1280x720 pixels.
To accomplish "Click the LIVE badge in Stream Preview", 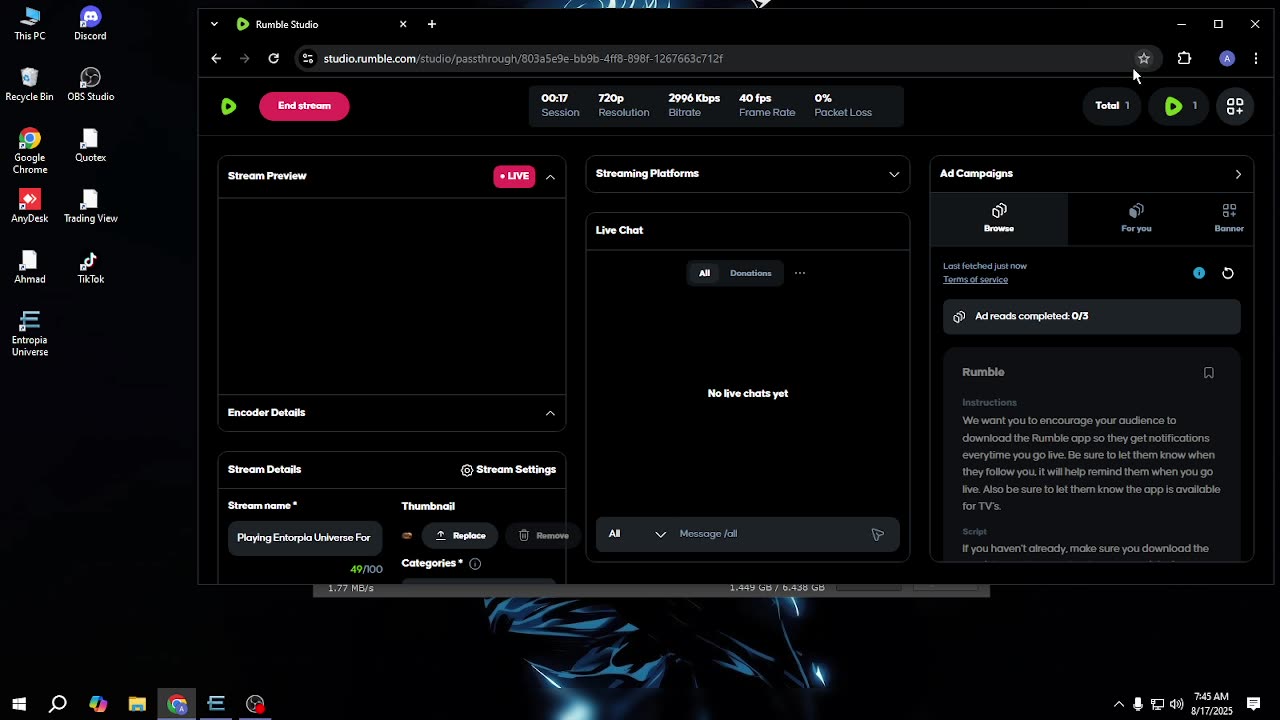I will point(514,176).
